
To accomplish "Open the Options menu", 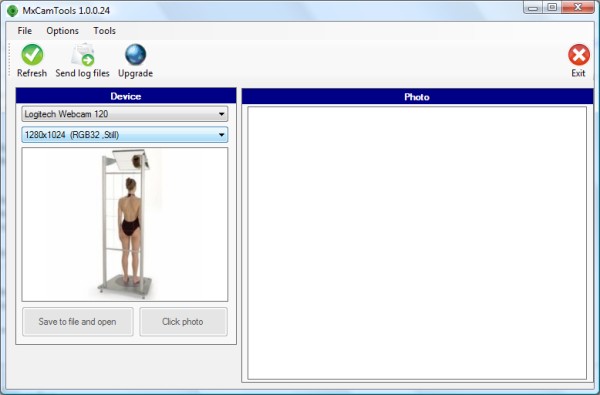I will 62,31.
